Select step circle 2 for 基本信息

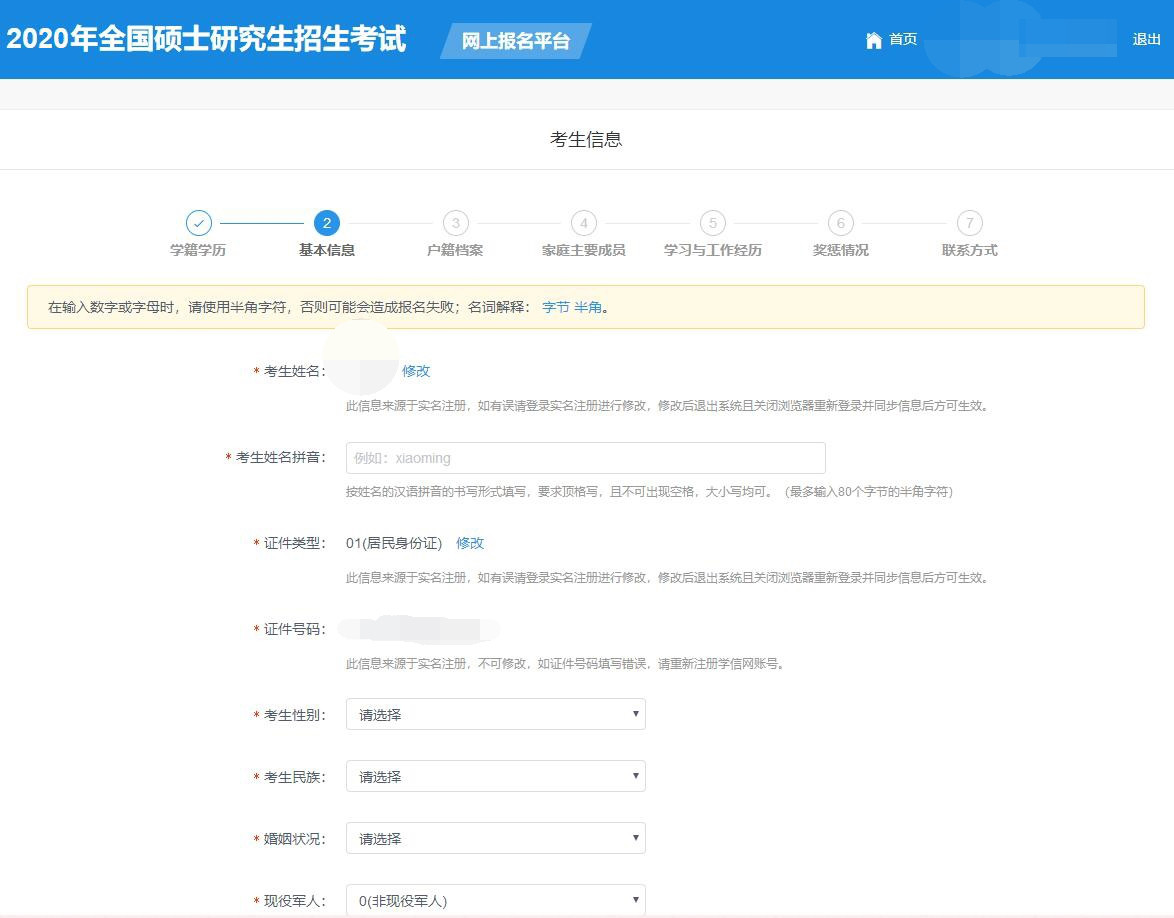[327, 224]
